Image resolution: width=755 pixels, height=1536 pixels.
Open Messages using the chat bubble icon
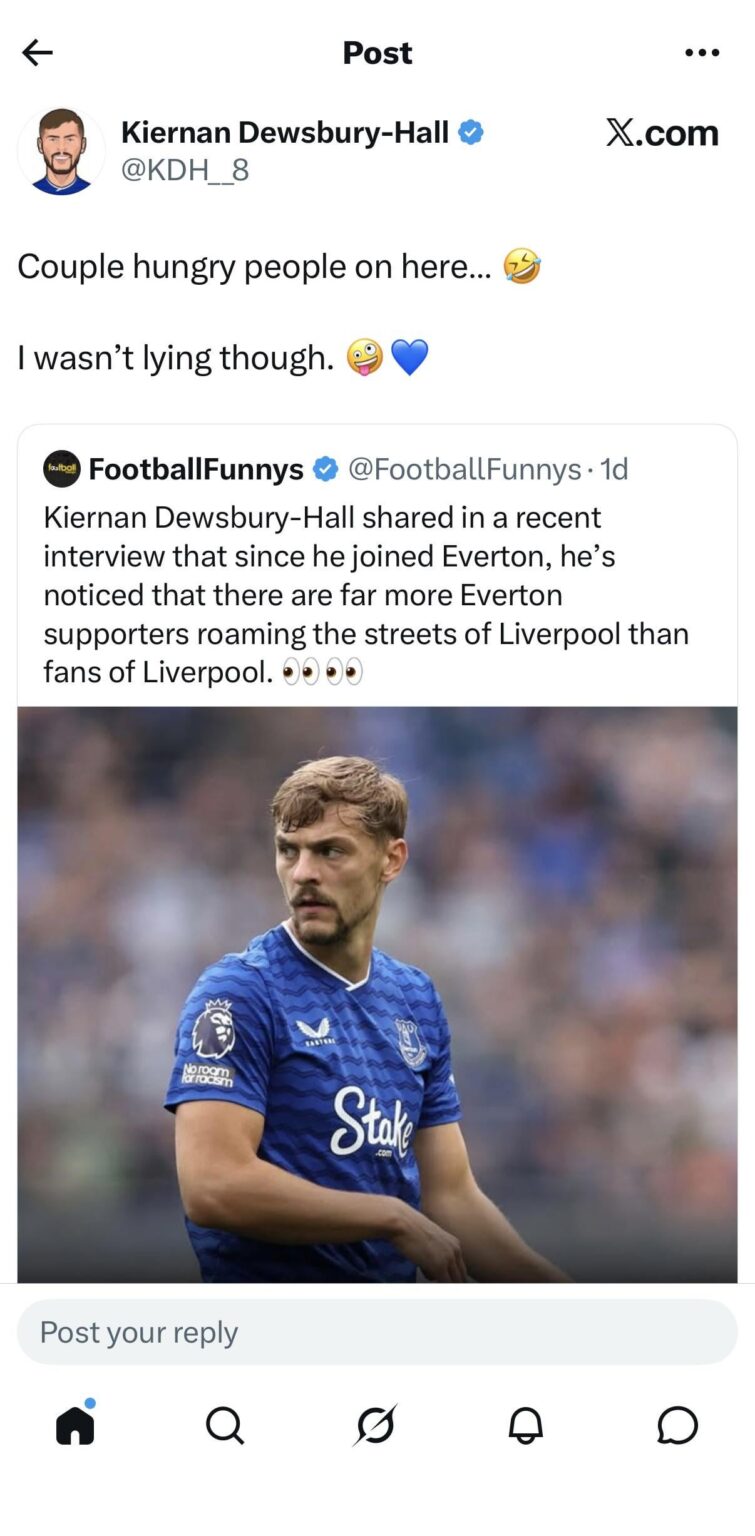click(x=679, y=1425)
